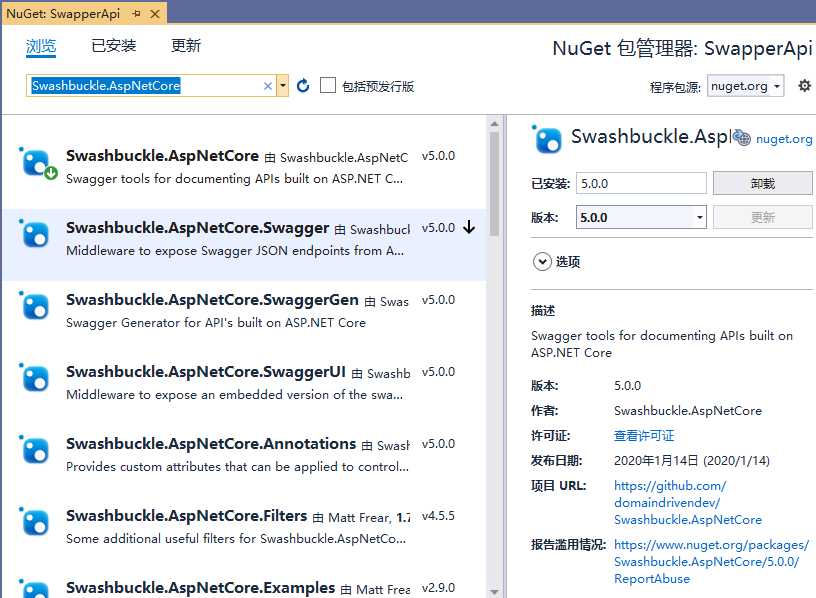The width and height of the screenshot is (816, 598).
Task: Open the 查看许可证 license link
Action: tap(644, 436)
